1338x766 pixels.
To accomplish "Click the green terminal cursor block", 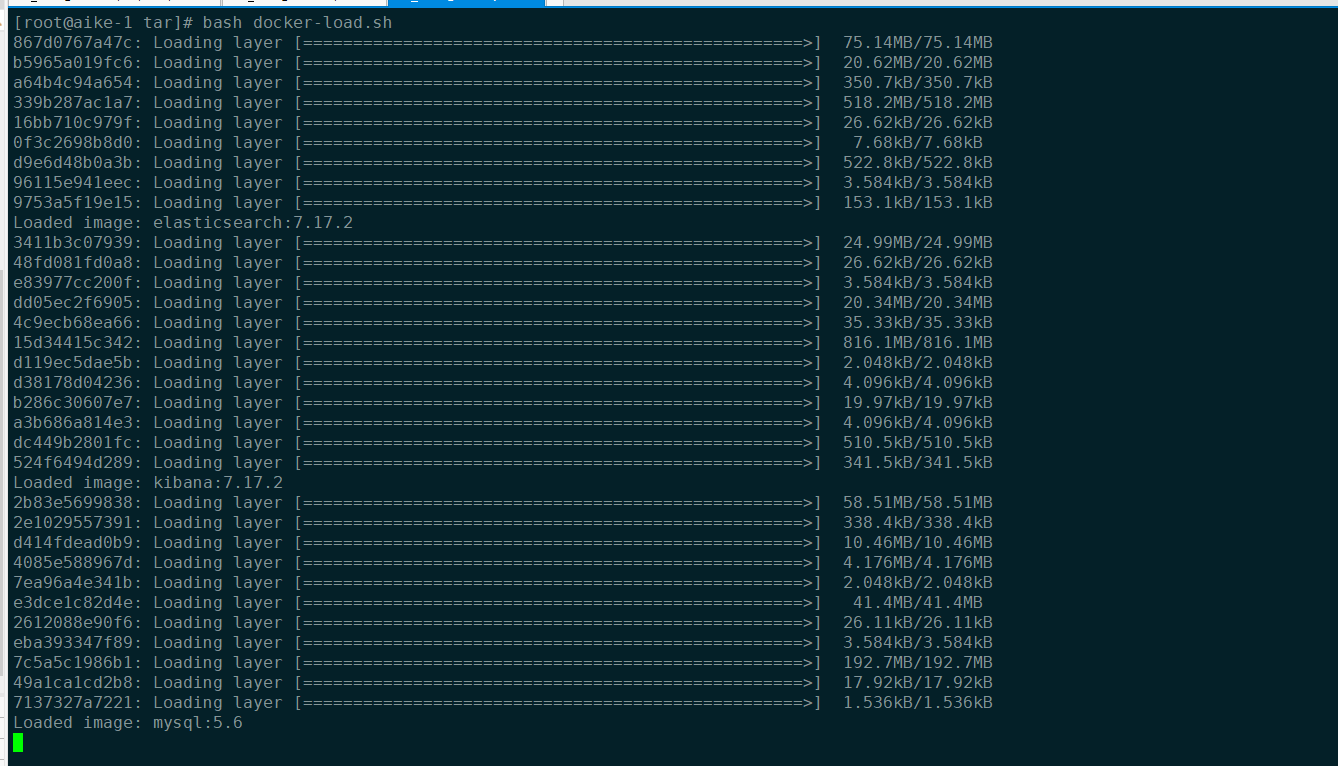I will point(18,743).
